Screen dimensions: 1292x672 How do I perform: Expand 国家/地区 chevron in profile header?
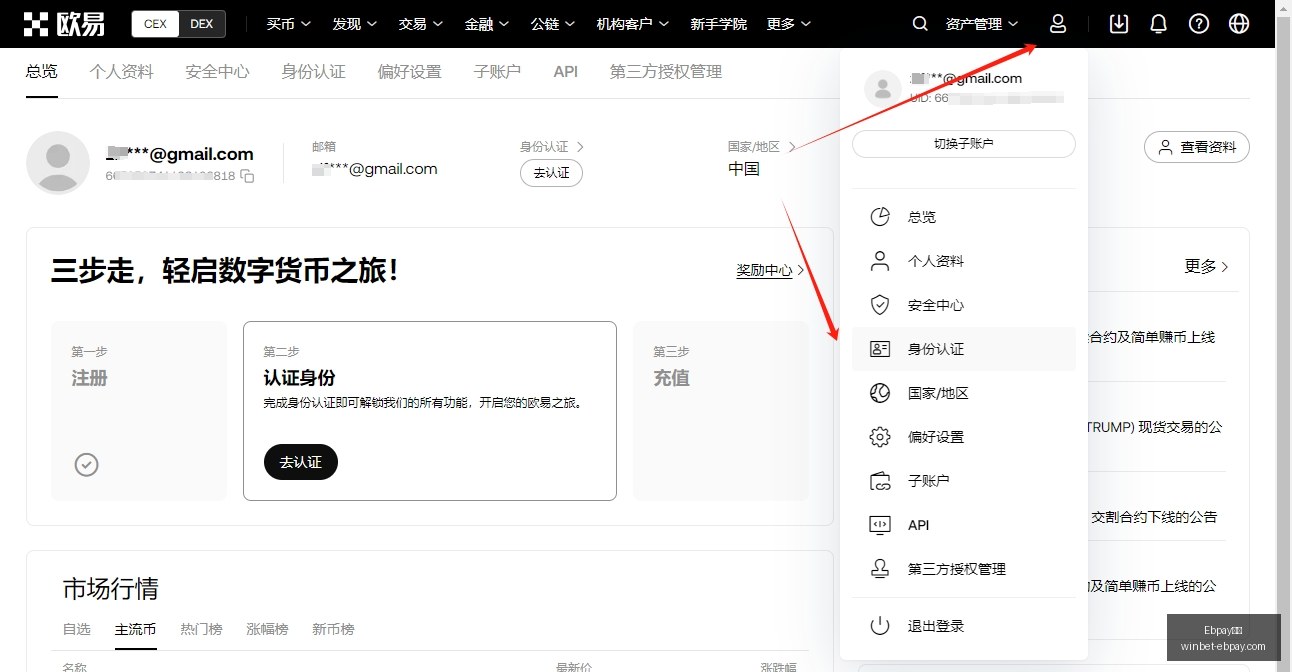(x=792, y=147)
